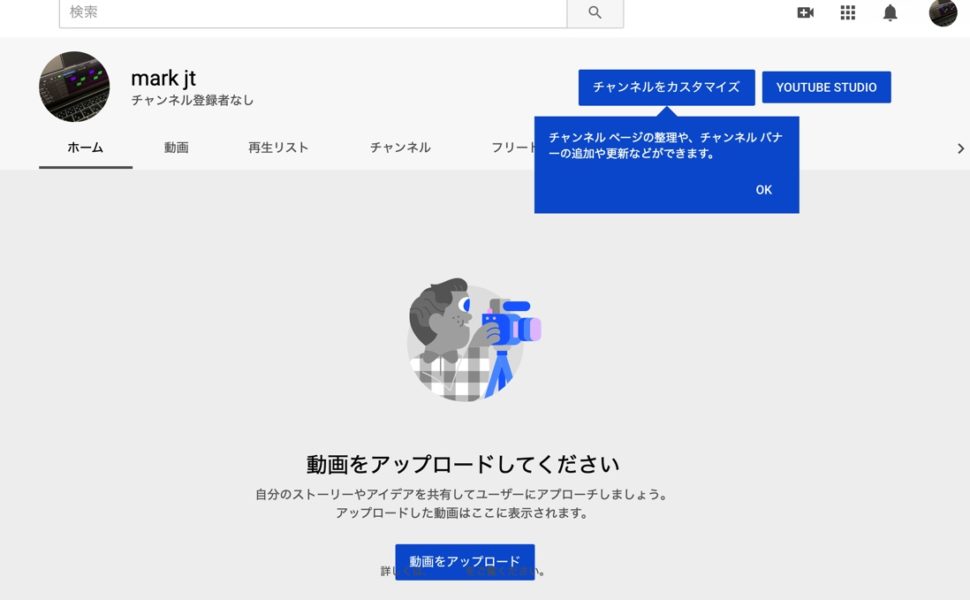970x600 pixels.
Task: Expand more tabs with right chevron
Action: [x=960, y=148]
